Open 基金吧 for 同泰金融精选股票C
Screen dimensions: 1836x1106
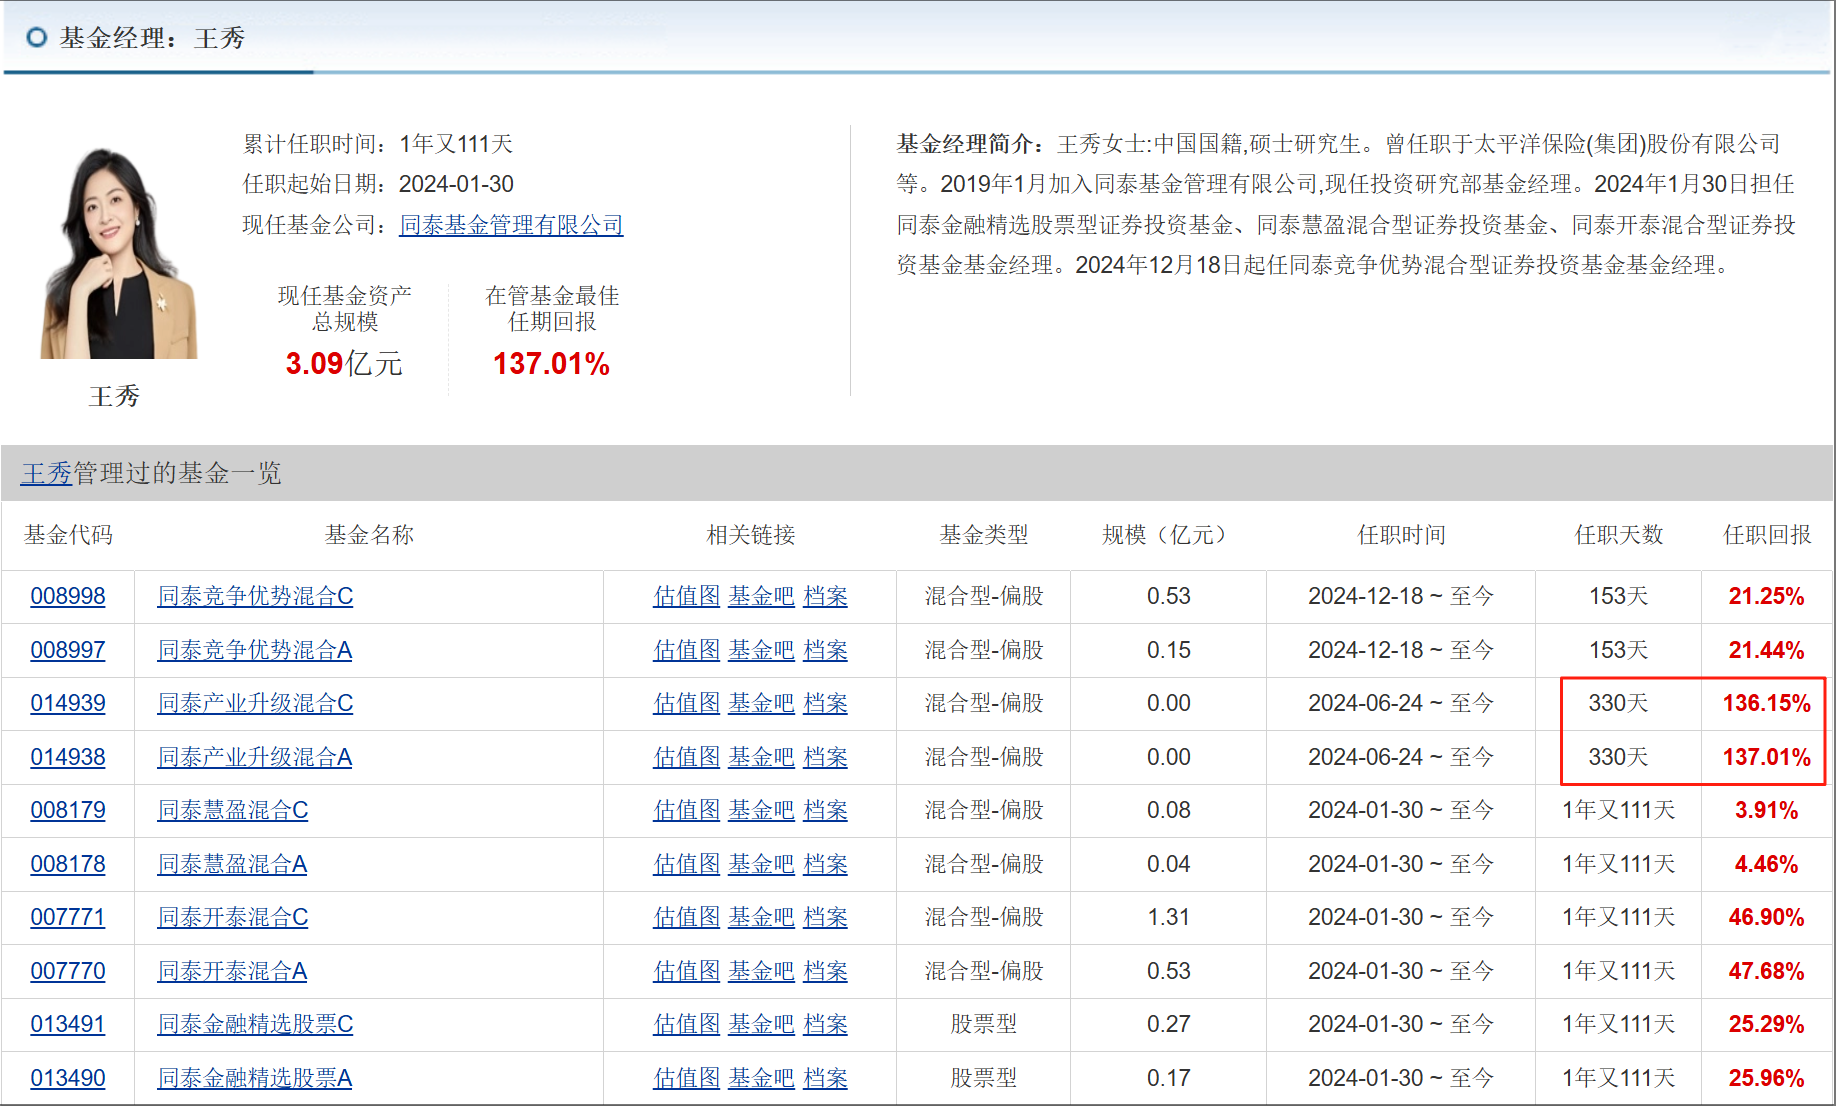point(761,1024)
